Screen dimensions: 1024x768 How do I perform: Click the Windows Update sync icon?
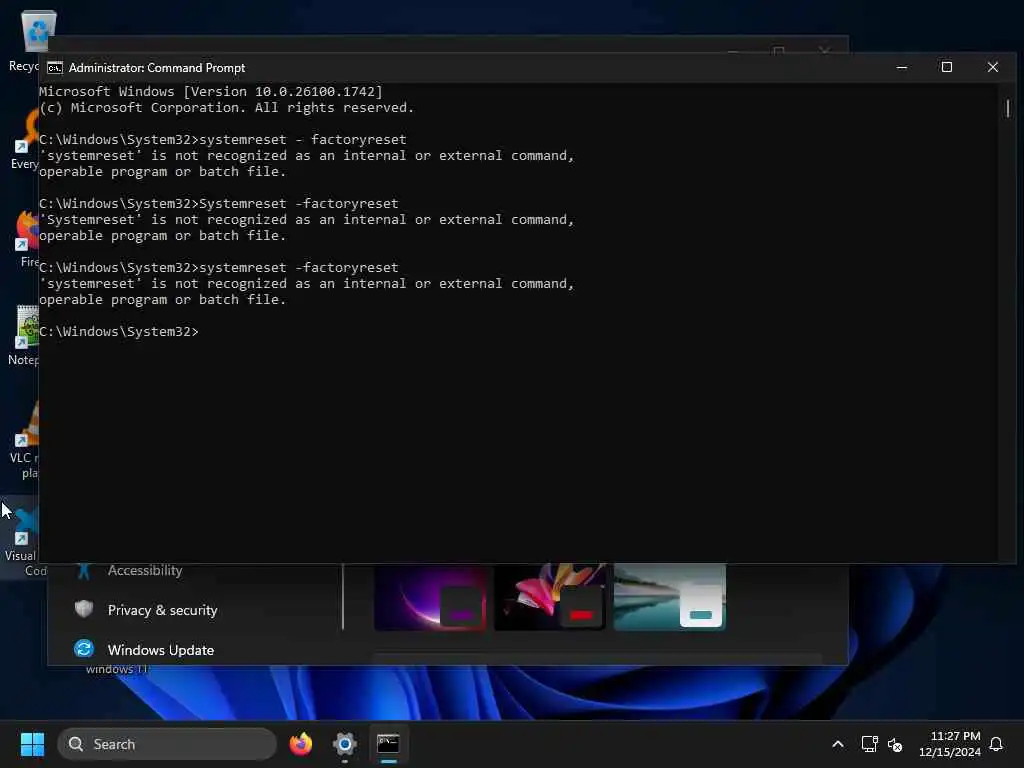tap(84, 649)
